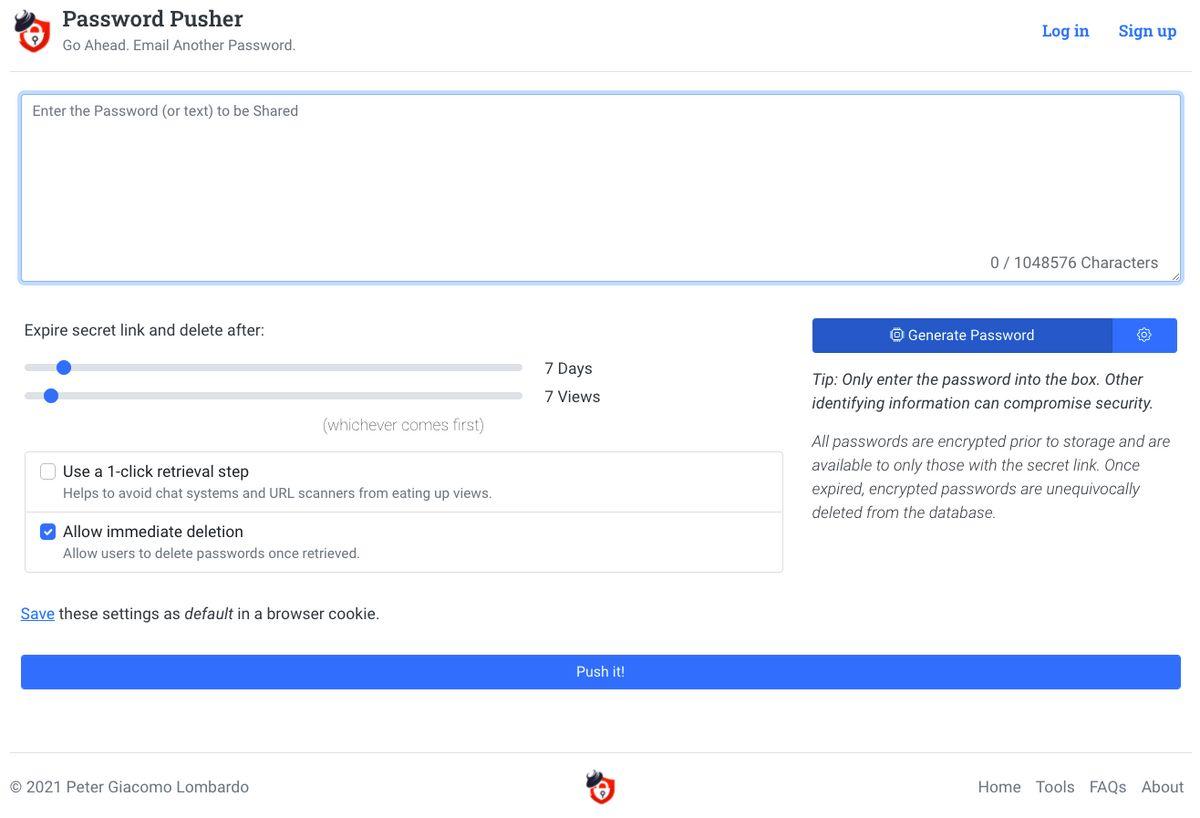Open Tools footer link
Viewport: 1200px width, 818px height.
pyautogui.click(x=1055, y=787)
